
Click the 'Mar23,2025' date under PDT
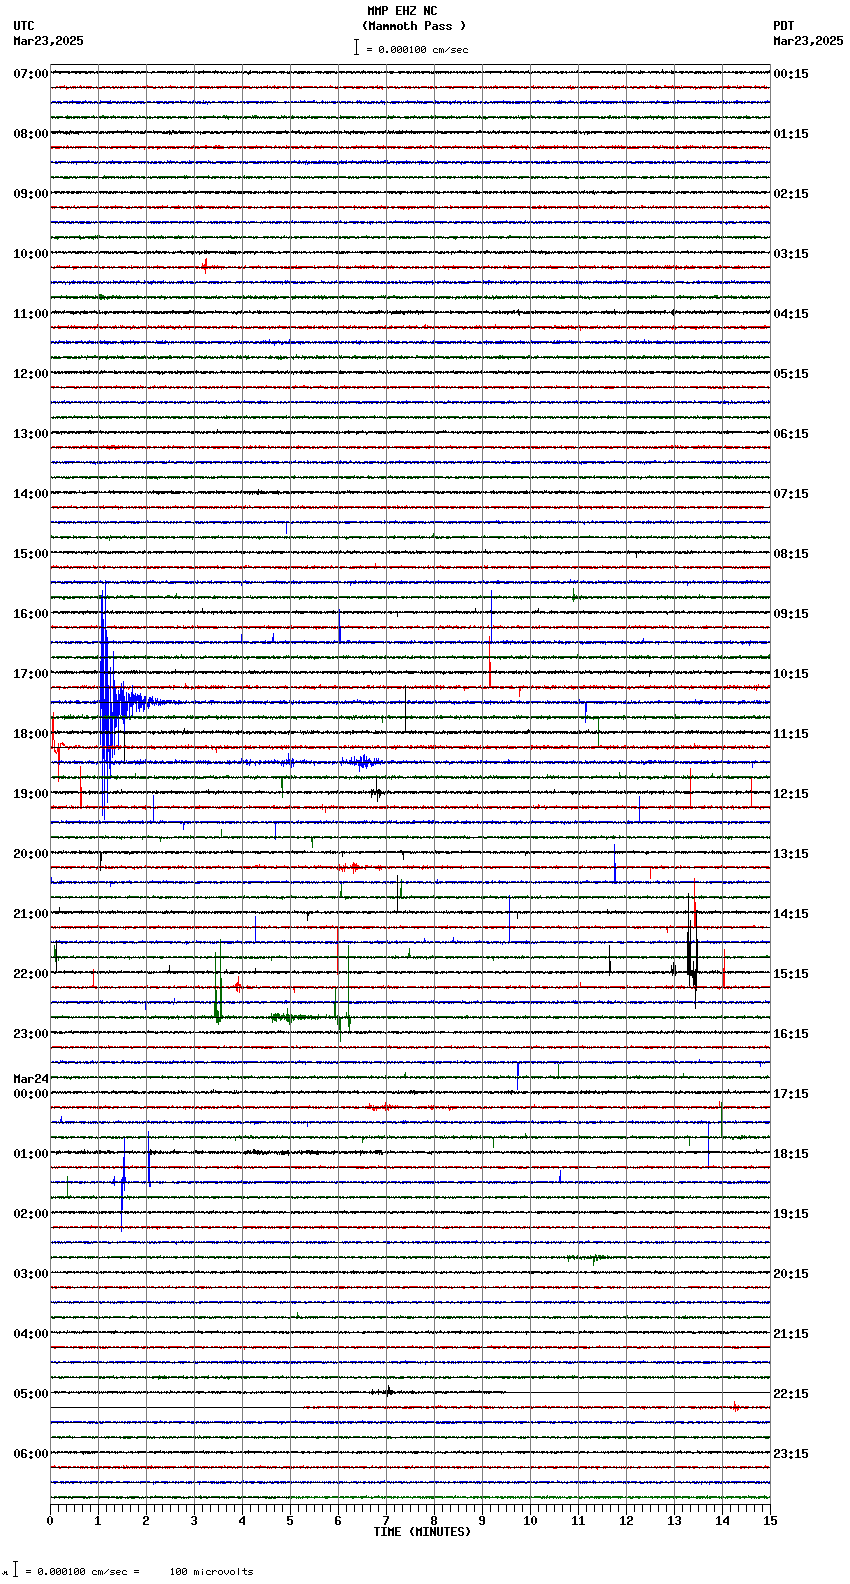coord(808,41)
